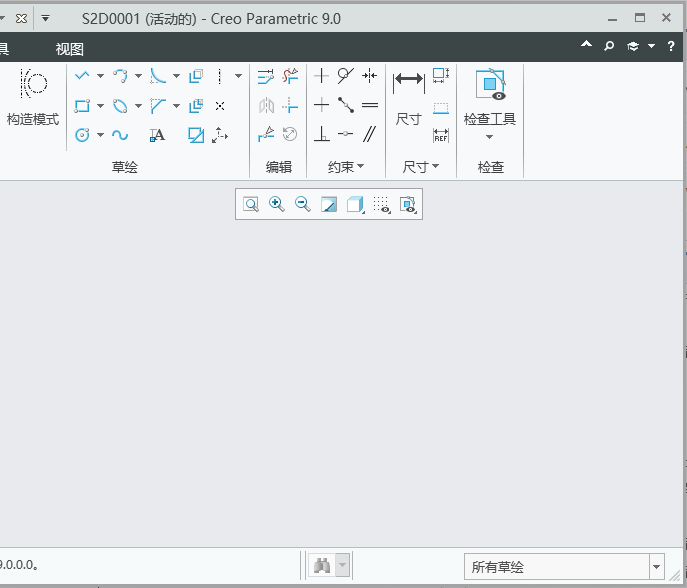Image resolution: width=687 pixels, height=588 pixels.
Task: Select the Centerline tool
Action: point(220,76)
